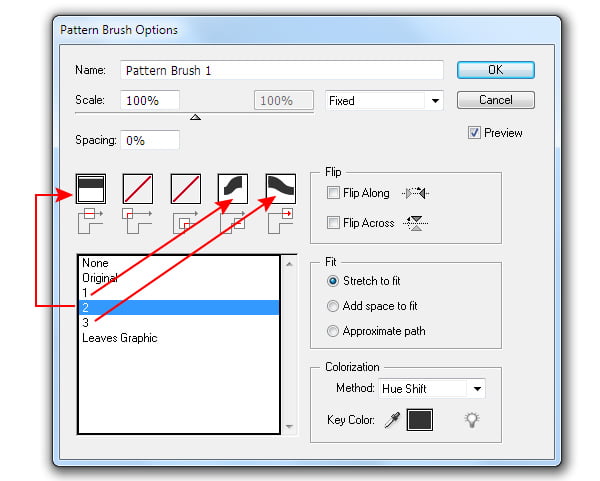
Task: Pick key color with the eyedropper
Action: [x=392, y=420]
